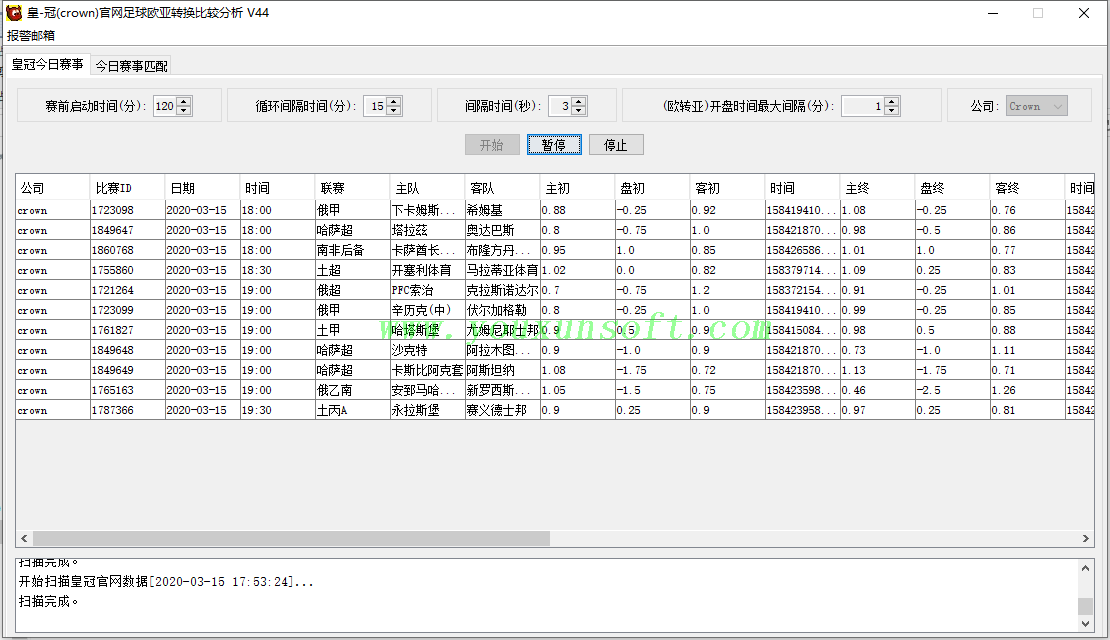Open the 公司 Crown dropdown
Image resolution: width=1110 pixels, height=640 pixels.
point(1036,106)
